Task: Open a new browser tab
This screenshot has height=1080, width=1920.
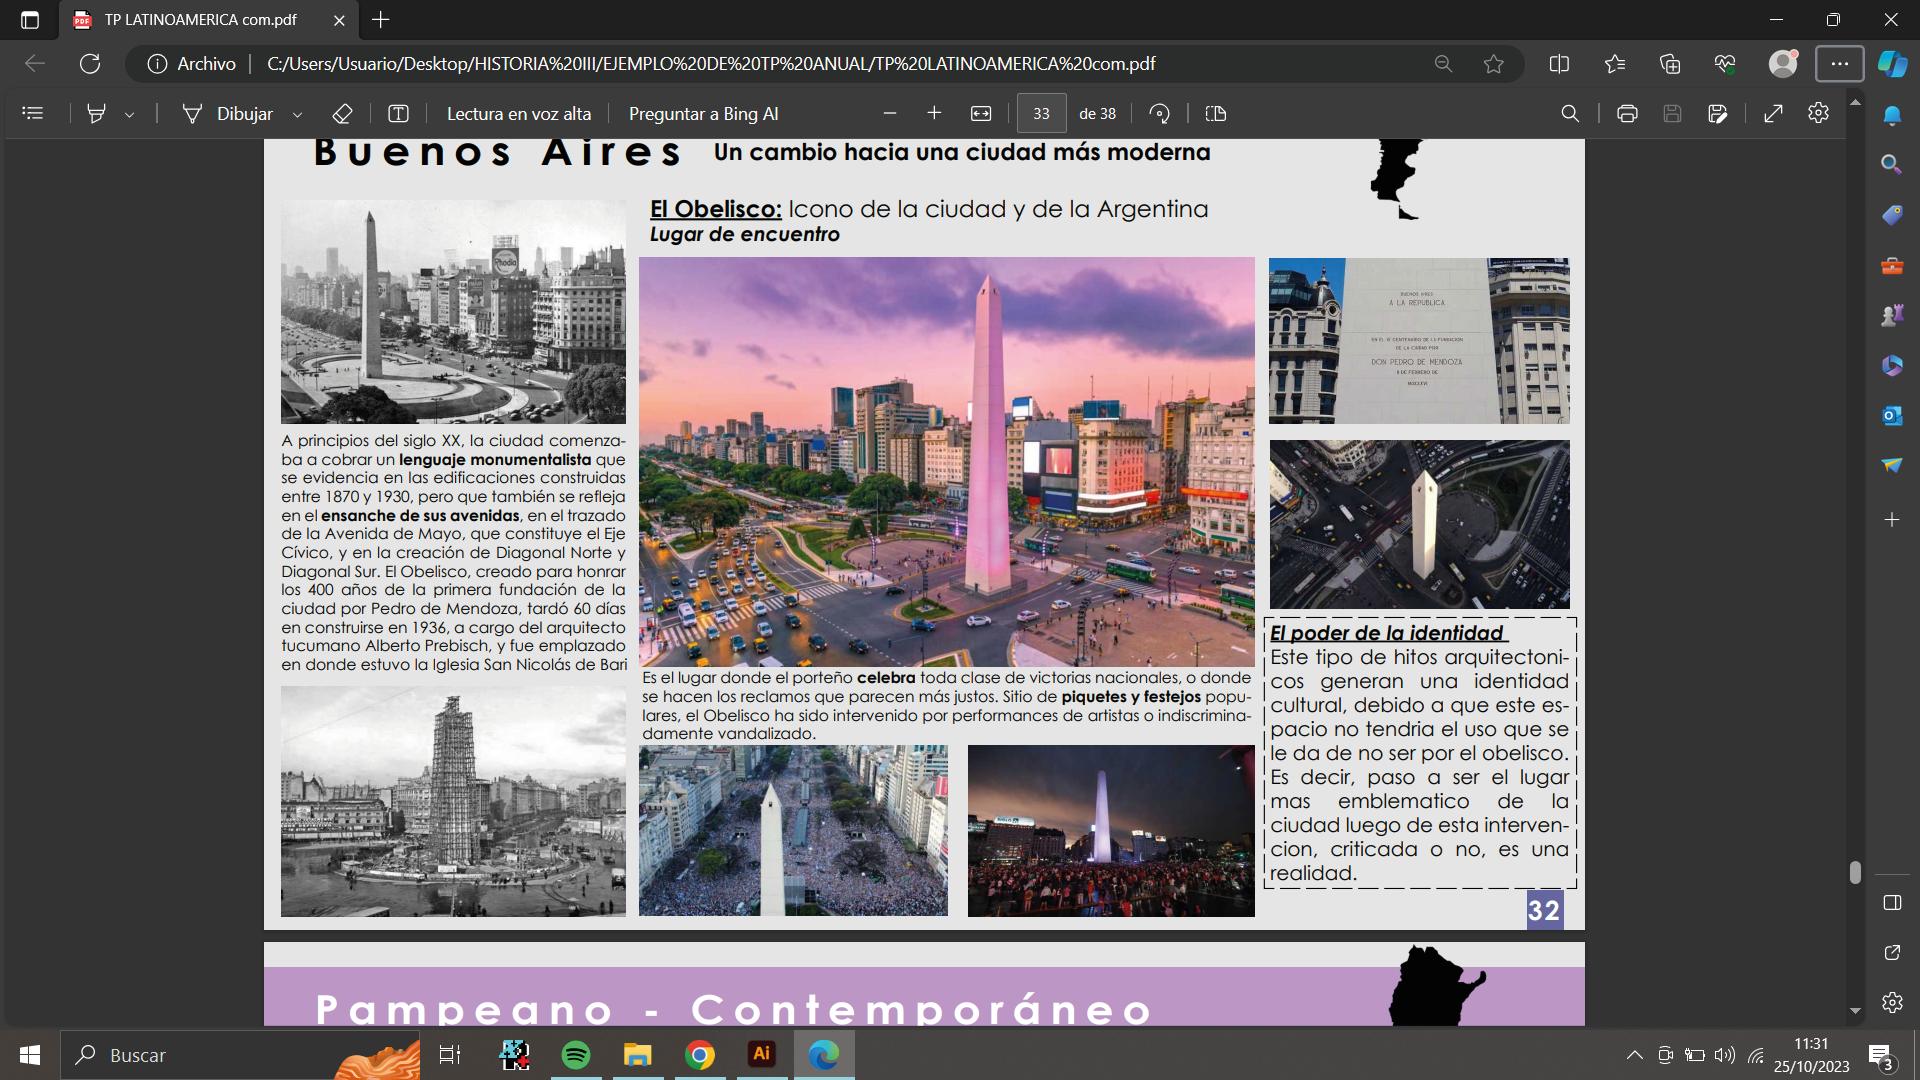Action: 381,20
